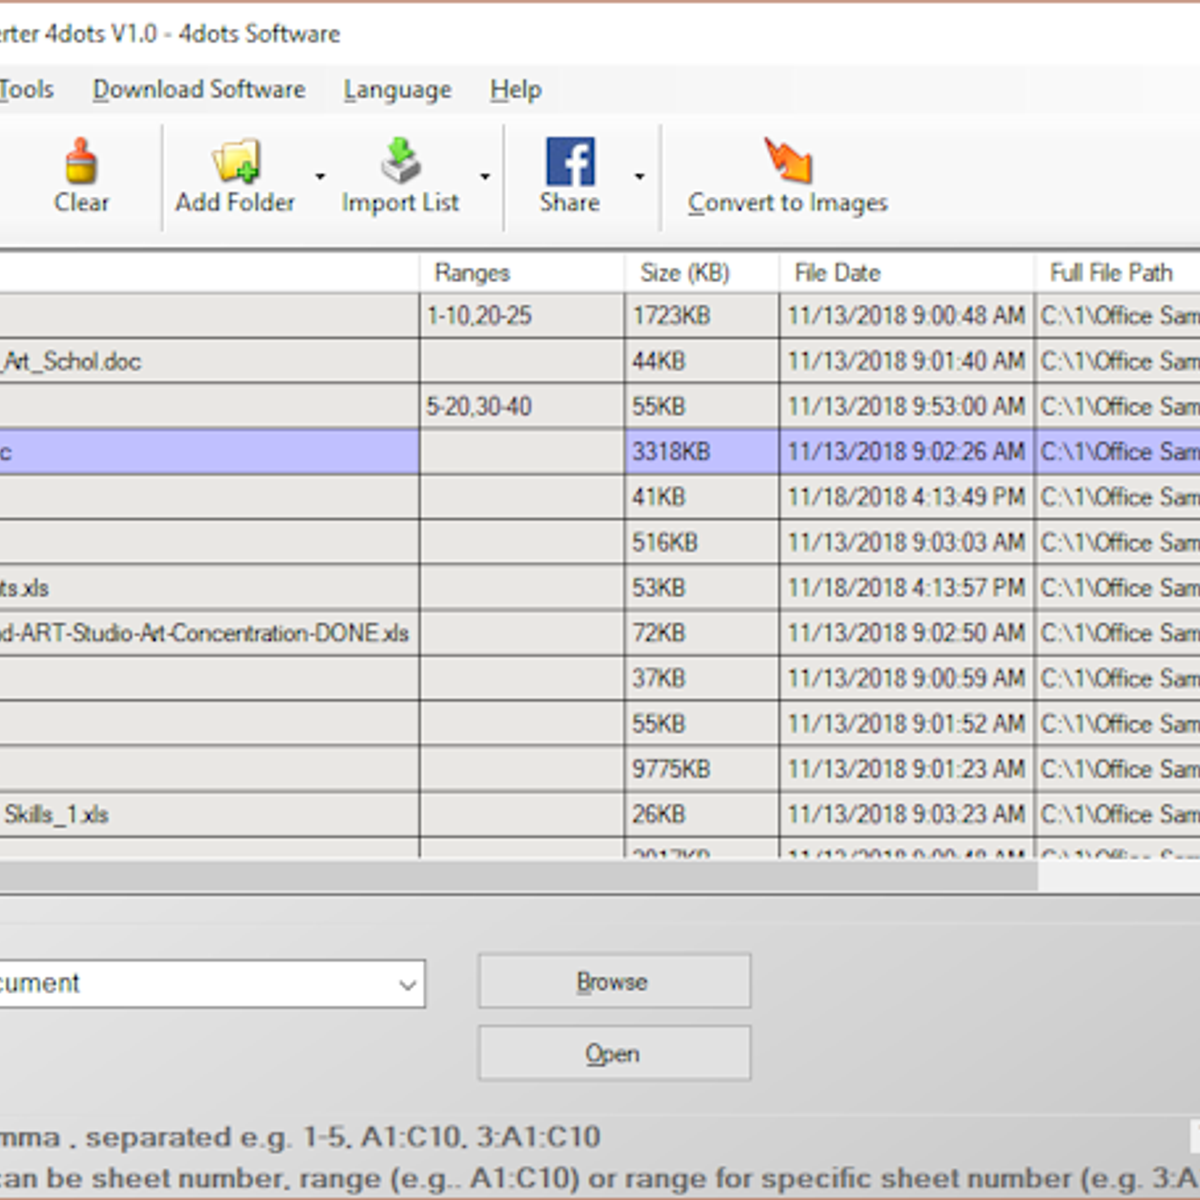The width and height of the screenshot is (1200, 1200).
Task: Sort files by the File Date column
Action: pos(836,272)
